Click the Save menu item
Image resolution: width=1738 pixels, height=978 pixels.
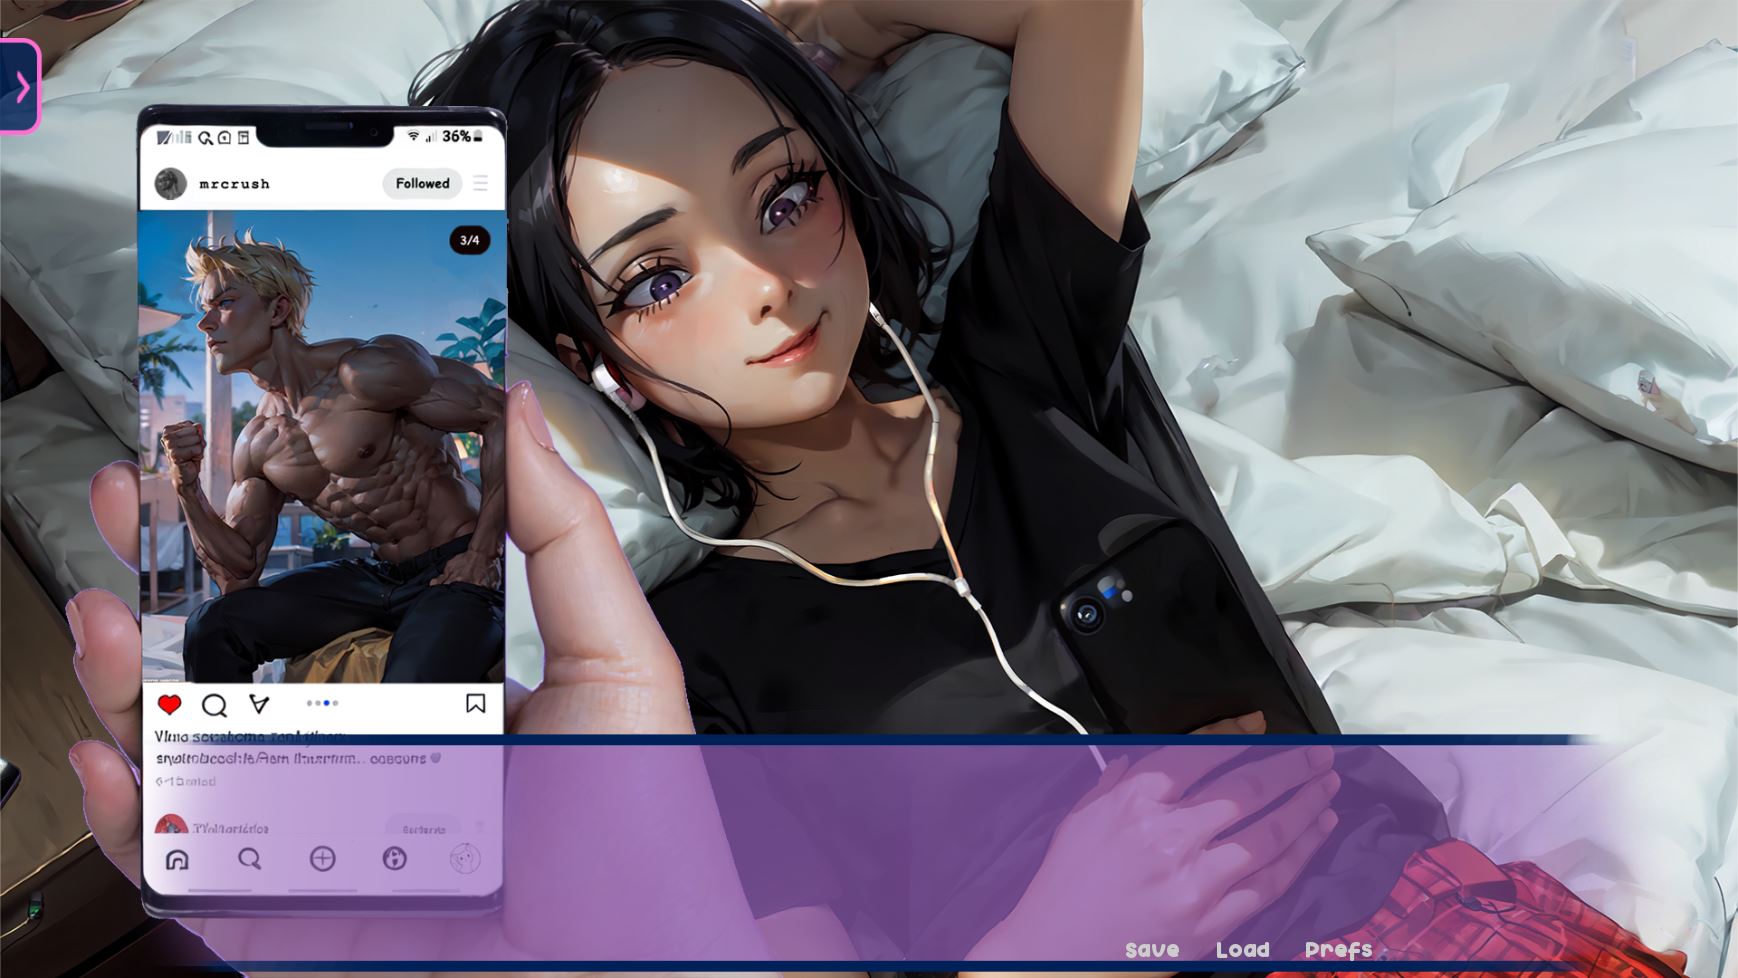pyautogui.click(x=1152, y=950)
